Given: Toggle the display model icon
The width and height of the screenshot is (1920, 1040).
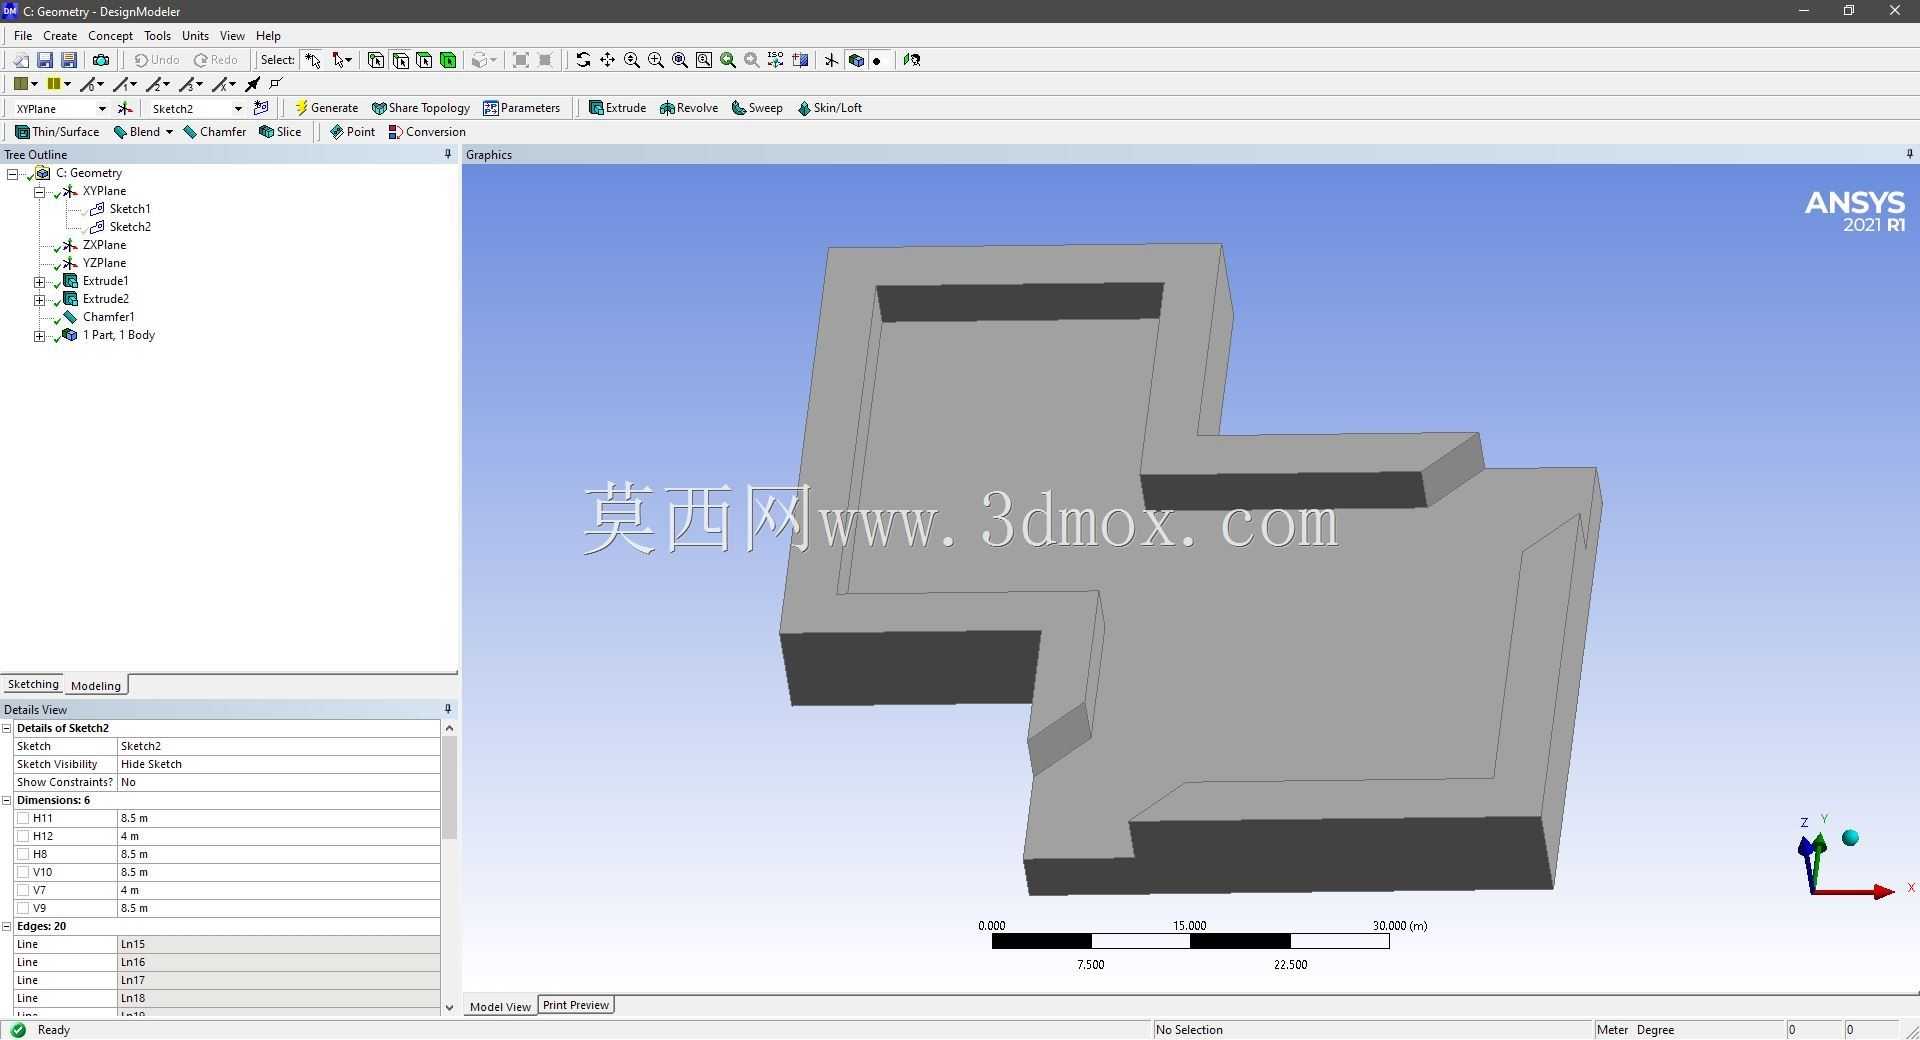Looking at the screenshot, I should click(856, 60).
